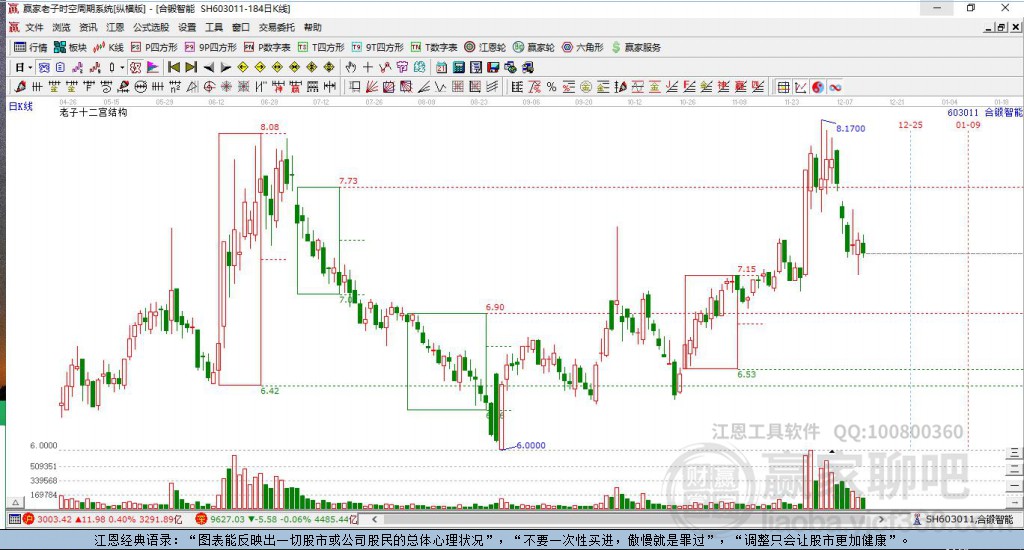
Task: Click the up-triangle button beside volume pane
Action: tap(16, 502)
